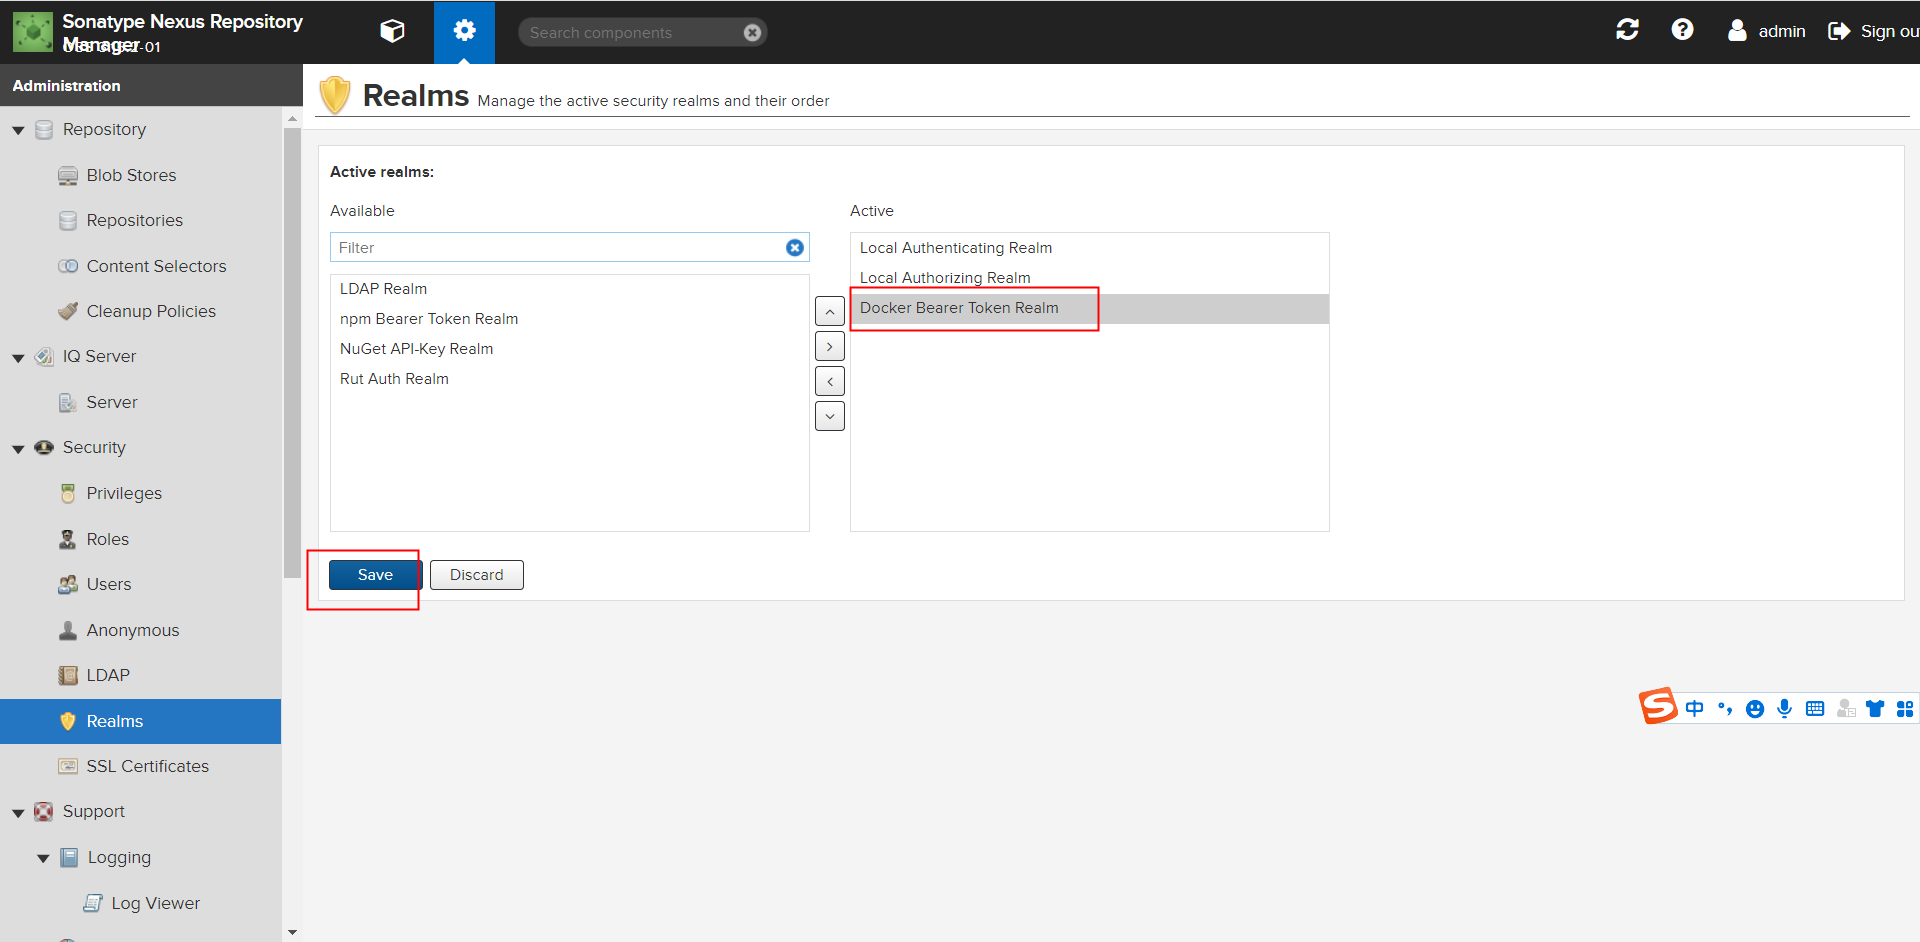
Task: Click the SSL Certificates icon
Action: click(68, 766)
